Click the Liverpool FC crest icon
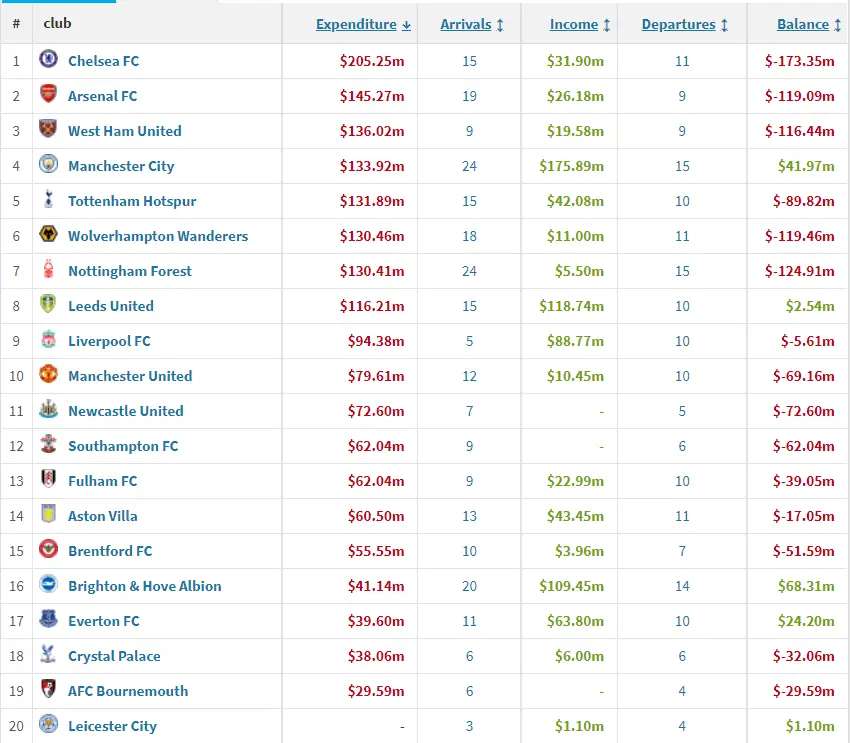Viewport: 850px width, 743px height. (x=48, y=341)
